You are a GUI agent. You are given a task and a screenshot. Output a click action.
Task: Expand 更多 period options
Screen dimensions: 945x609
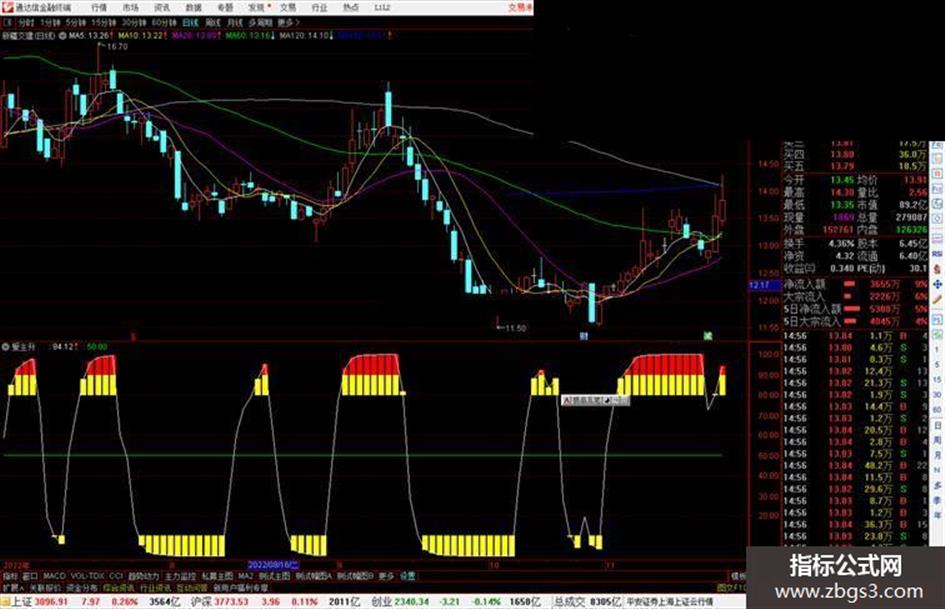(288, 22)
